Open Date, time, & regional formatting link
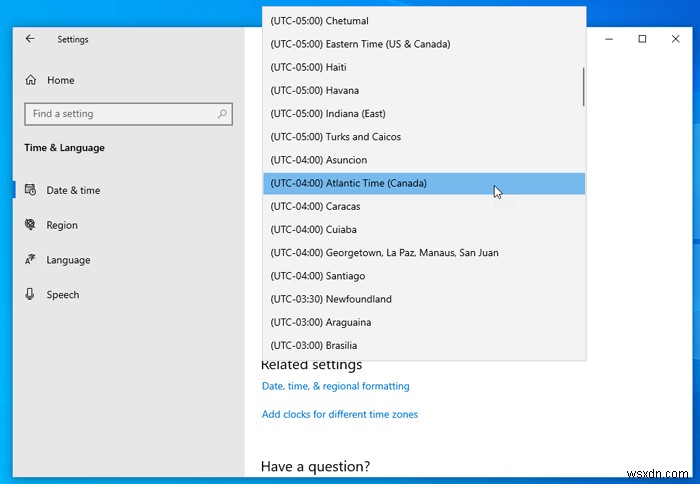The height and width of the screenshot is (484, 700). click(x=335, y=386)
